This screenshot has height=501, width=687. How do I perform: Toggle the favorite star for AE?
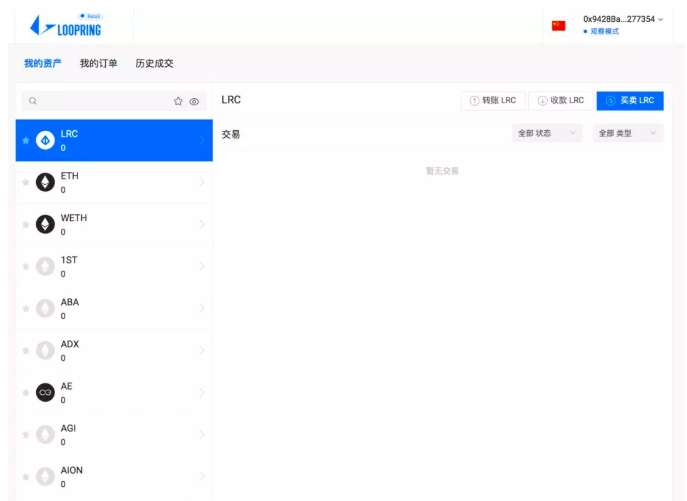tap(26, 393)
